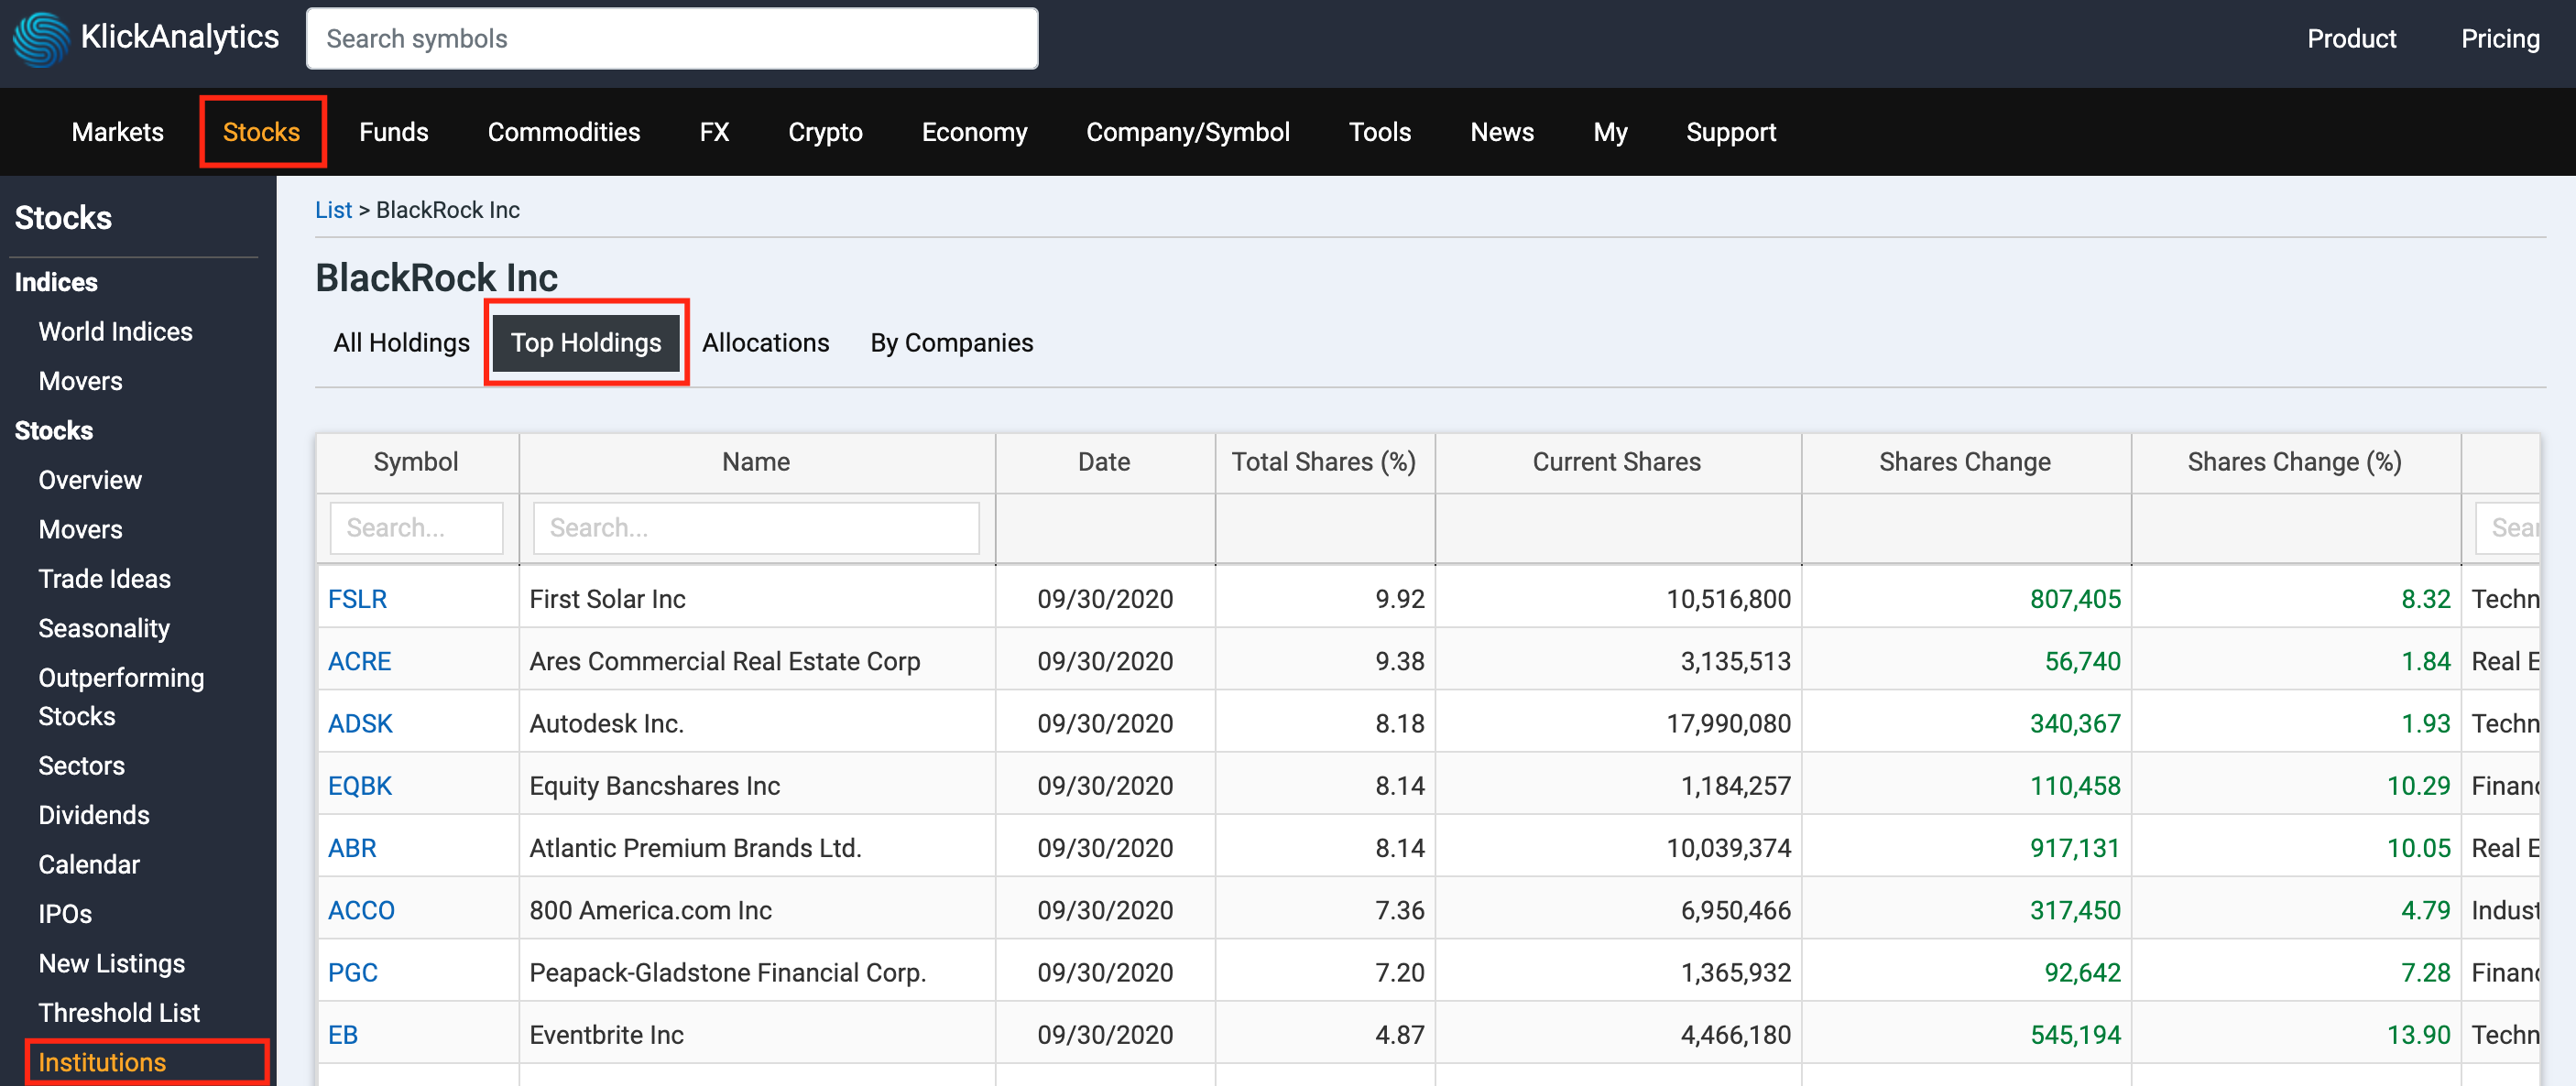Image resolution: width=2576 pixels, height=1086 pixels.
Task: Open Outperforming Stocks in sidebar
Action: pyautogui.click(x=121, y=697)
